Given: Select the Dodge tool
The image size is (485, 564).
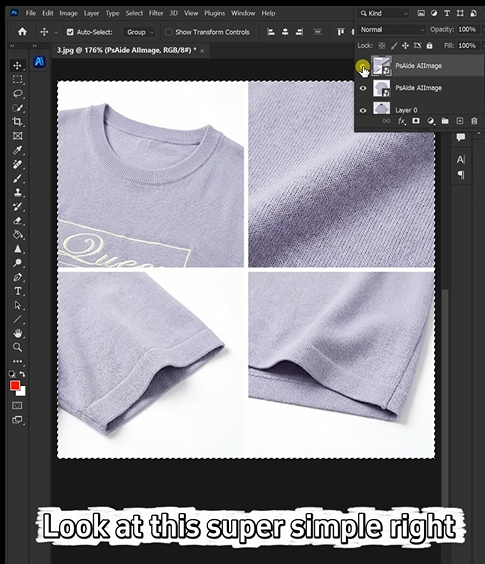Looking at the screenshot, I should (17, 263).
